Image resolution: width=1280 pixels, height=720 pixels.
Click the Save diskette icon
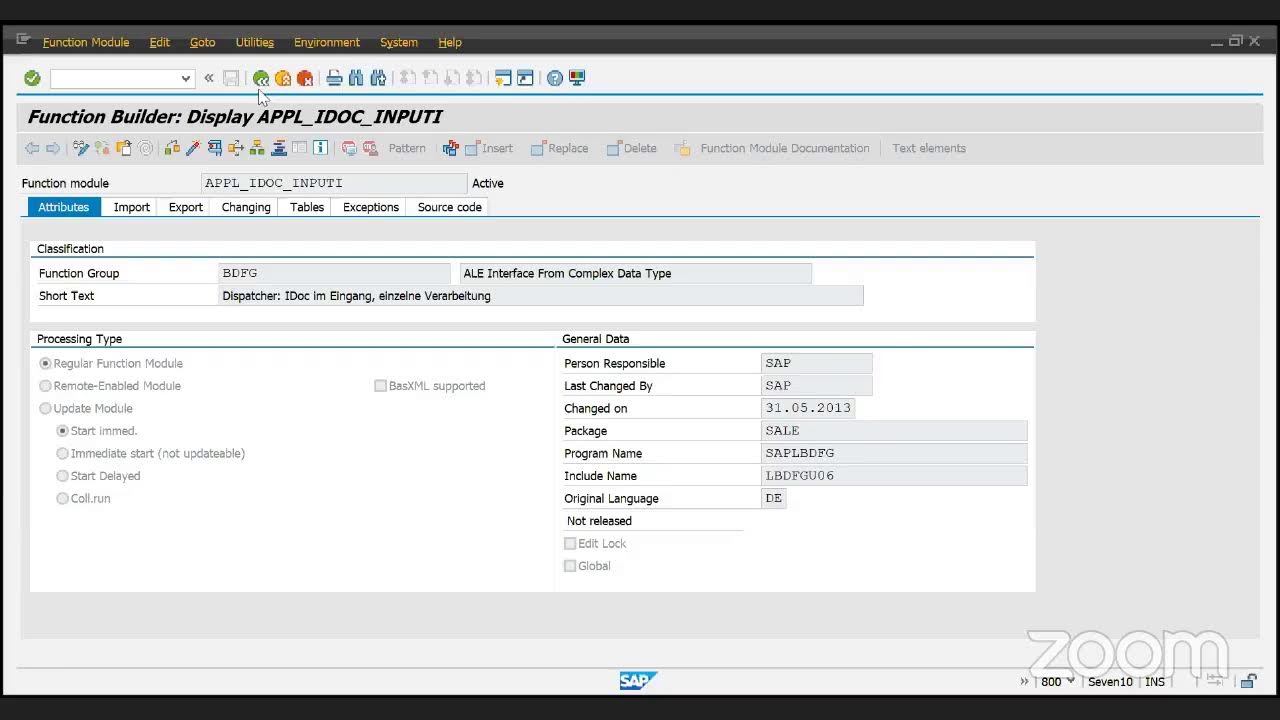(231, 78)
